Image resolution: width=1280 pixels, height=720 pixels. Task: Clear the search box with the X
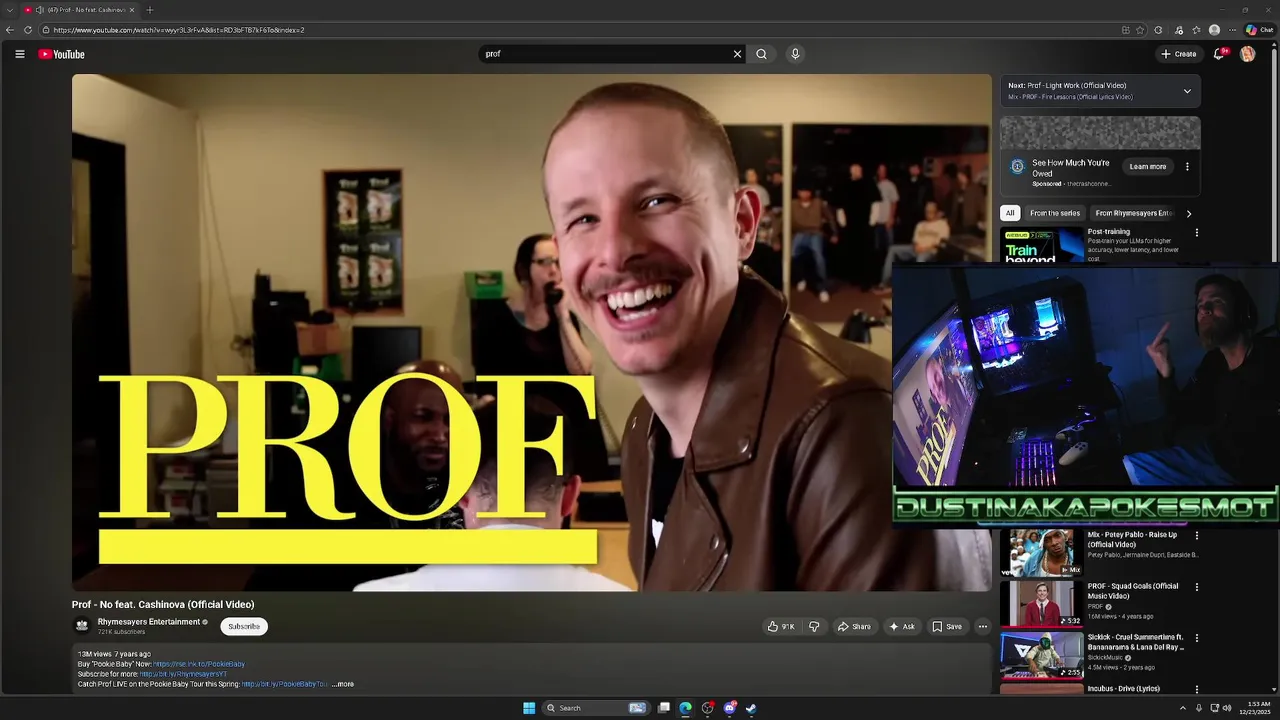pos(737,54)
